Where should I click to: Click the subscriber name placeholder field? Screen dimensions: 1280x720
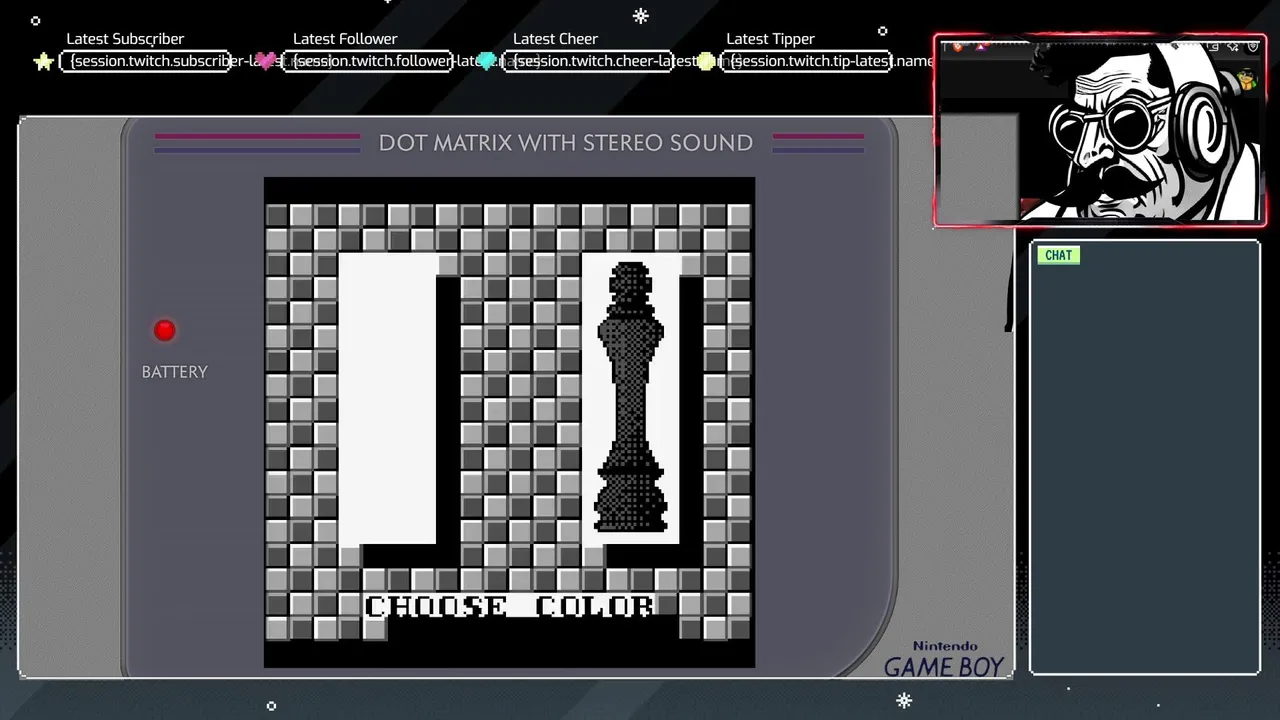146,61
